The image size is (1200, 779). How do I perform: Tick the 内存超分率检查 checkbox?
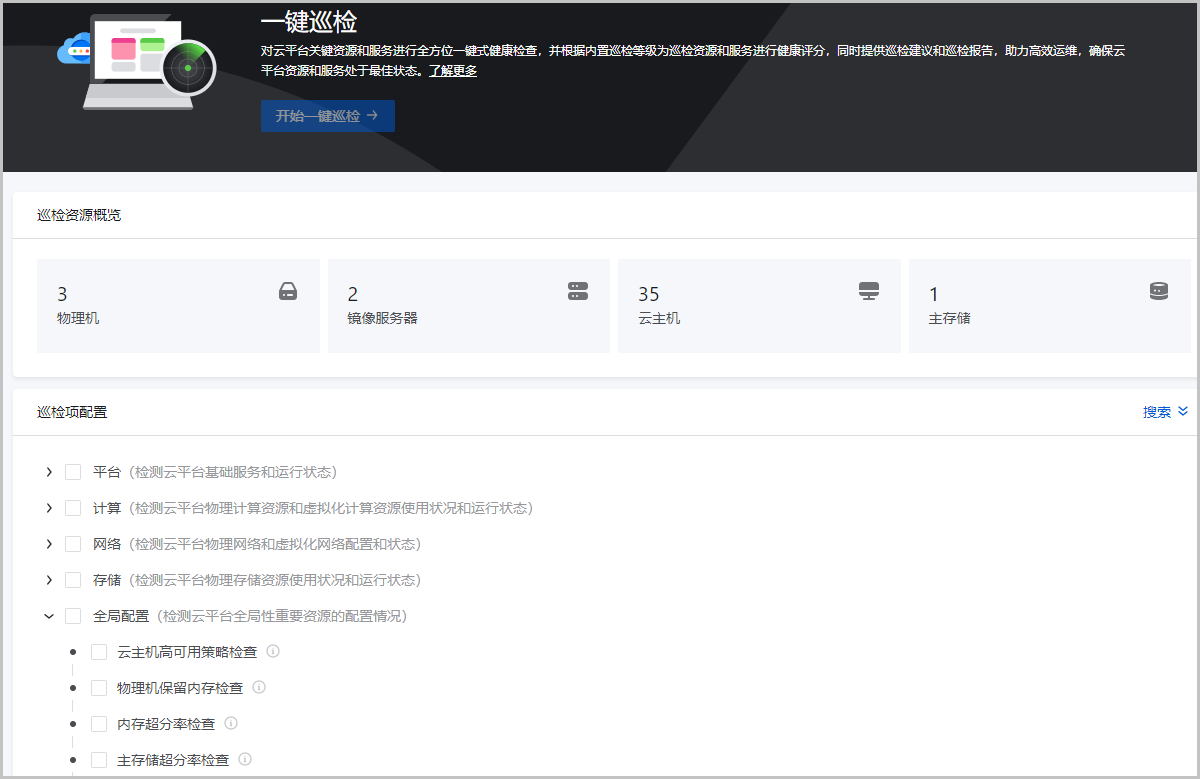(x=99, y=724)
